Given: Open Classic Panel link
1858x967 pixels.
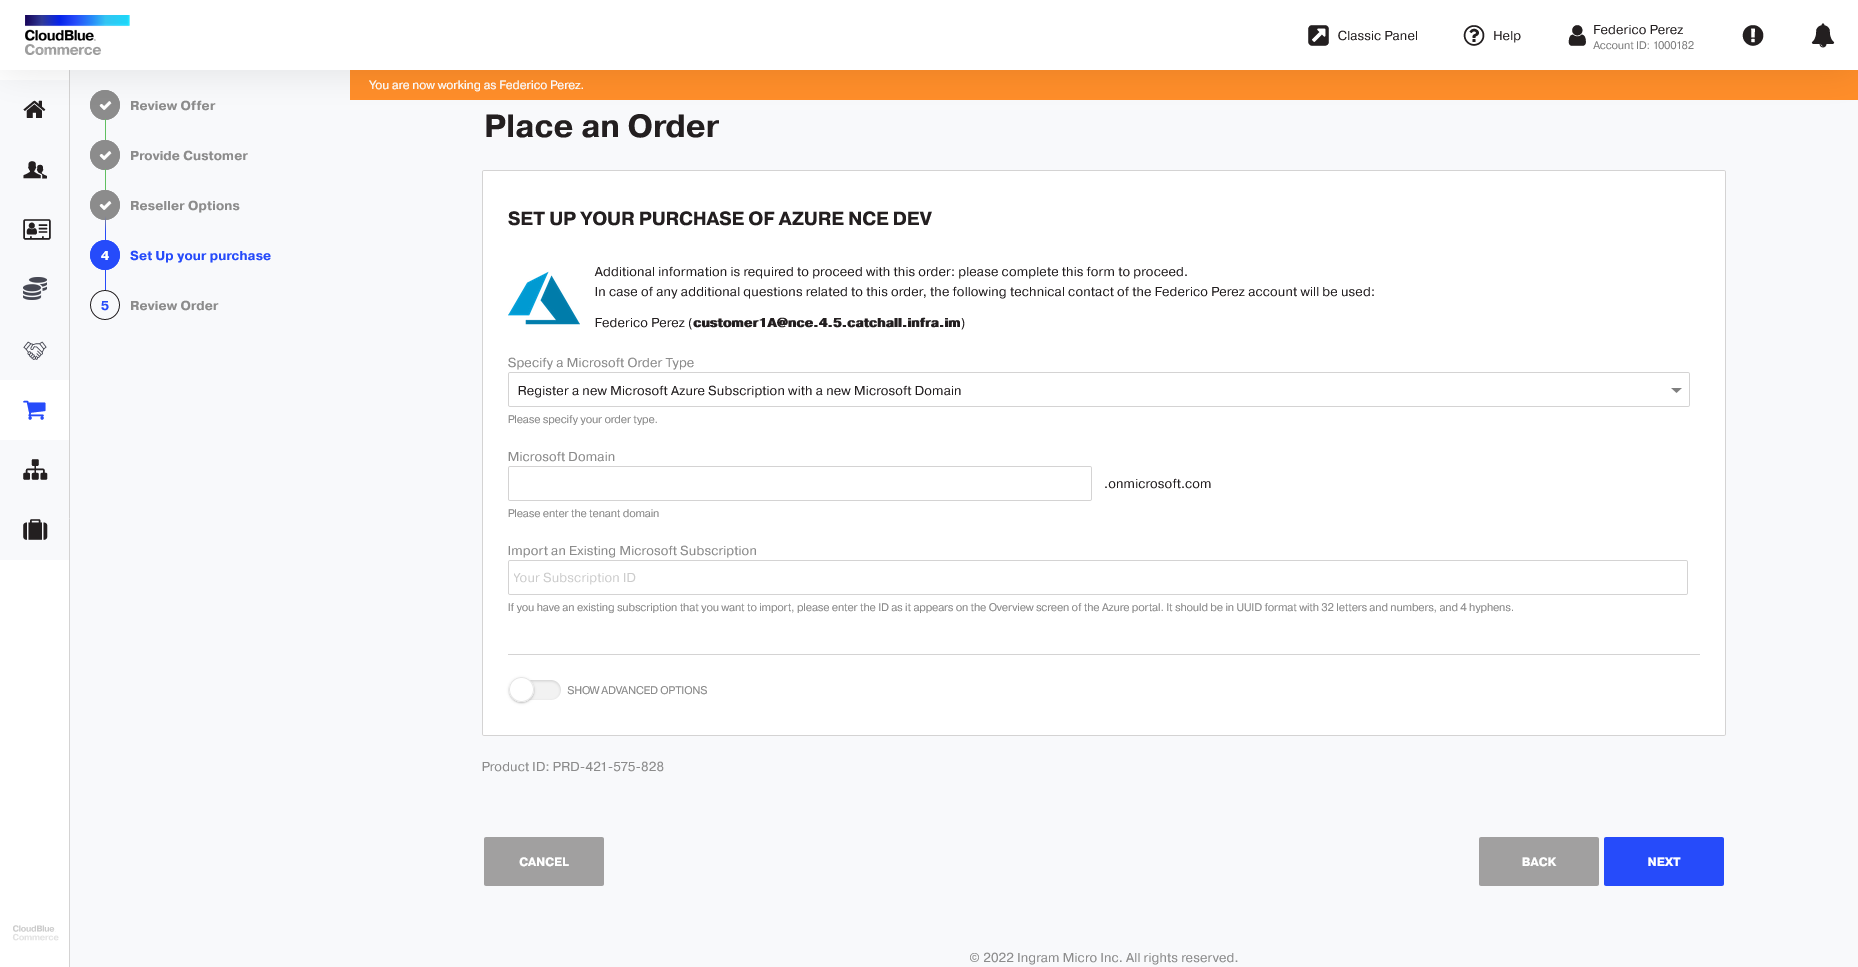Looking at the screenshot, I should 1377,36.
